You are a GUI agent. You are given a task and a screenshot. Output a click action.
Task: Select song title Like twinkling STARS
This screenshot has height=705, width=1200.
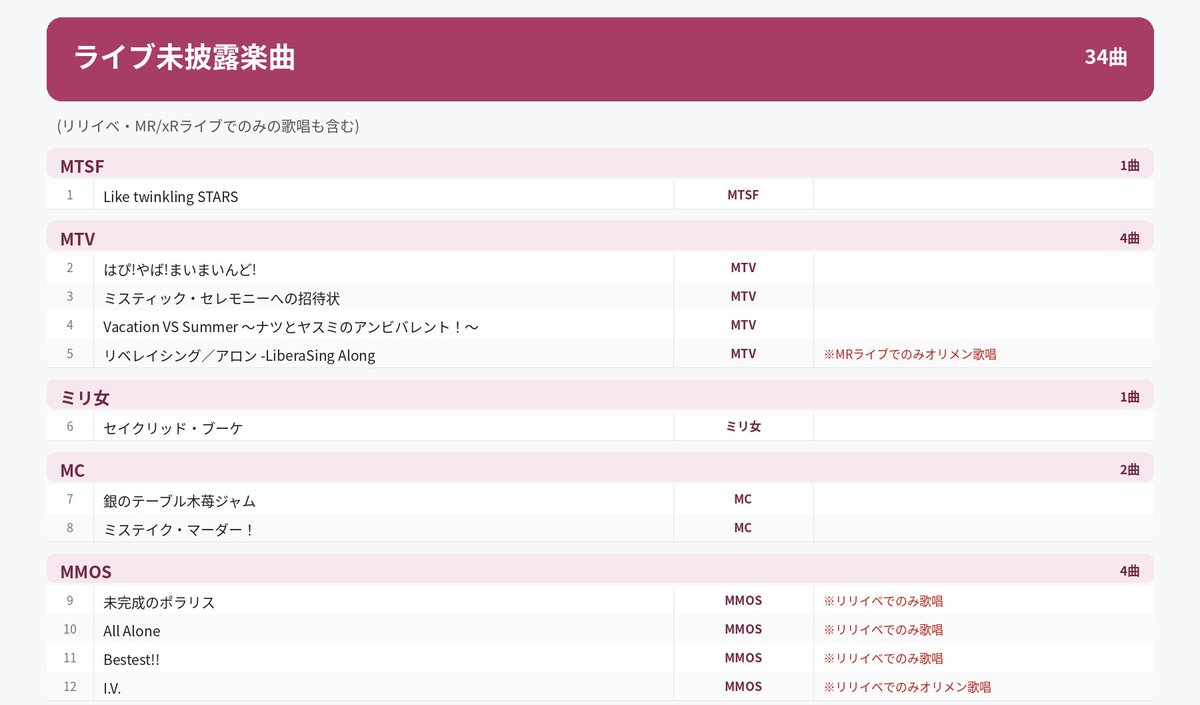coord(171,197)
